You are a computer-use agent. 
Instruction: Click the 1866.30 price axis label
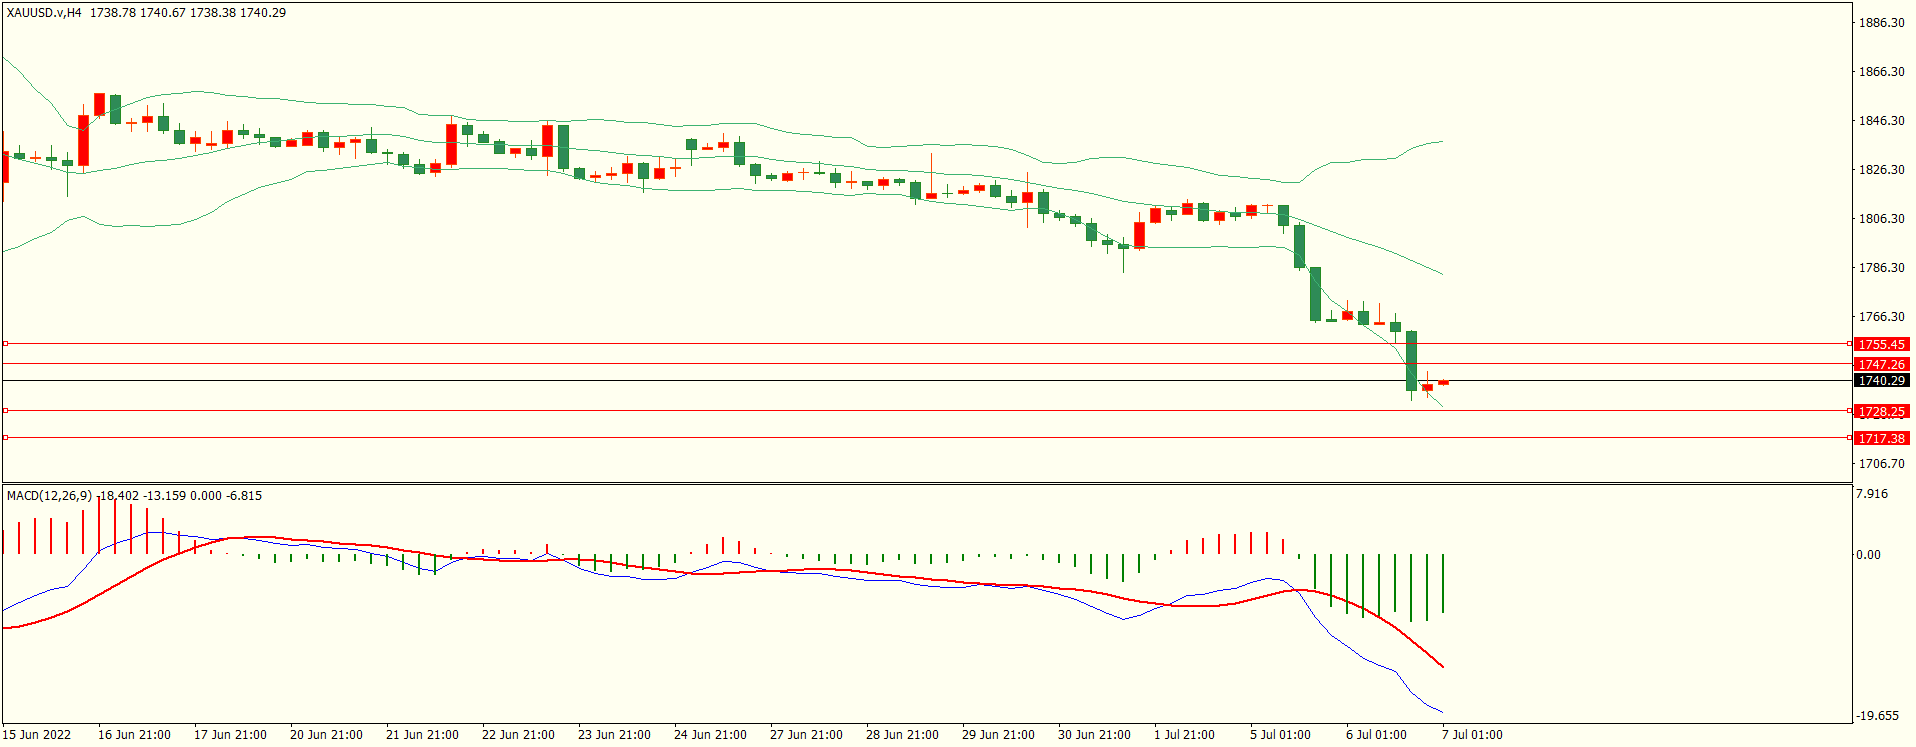[x=1881, y=72]
